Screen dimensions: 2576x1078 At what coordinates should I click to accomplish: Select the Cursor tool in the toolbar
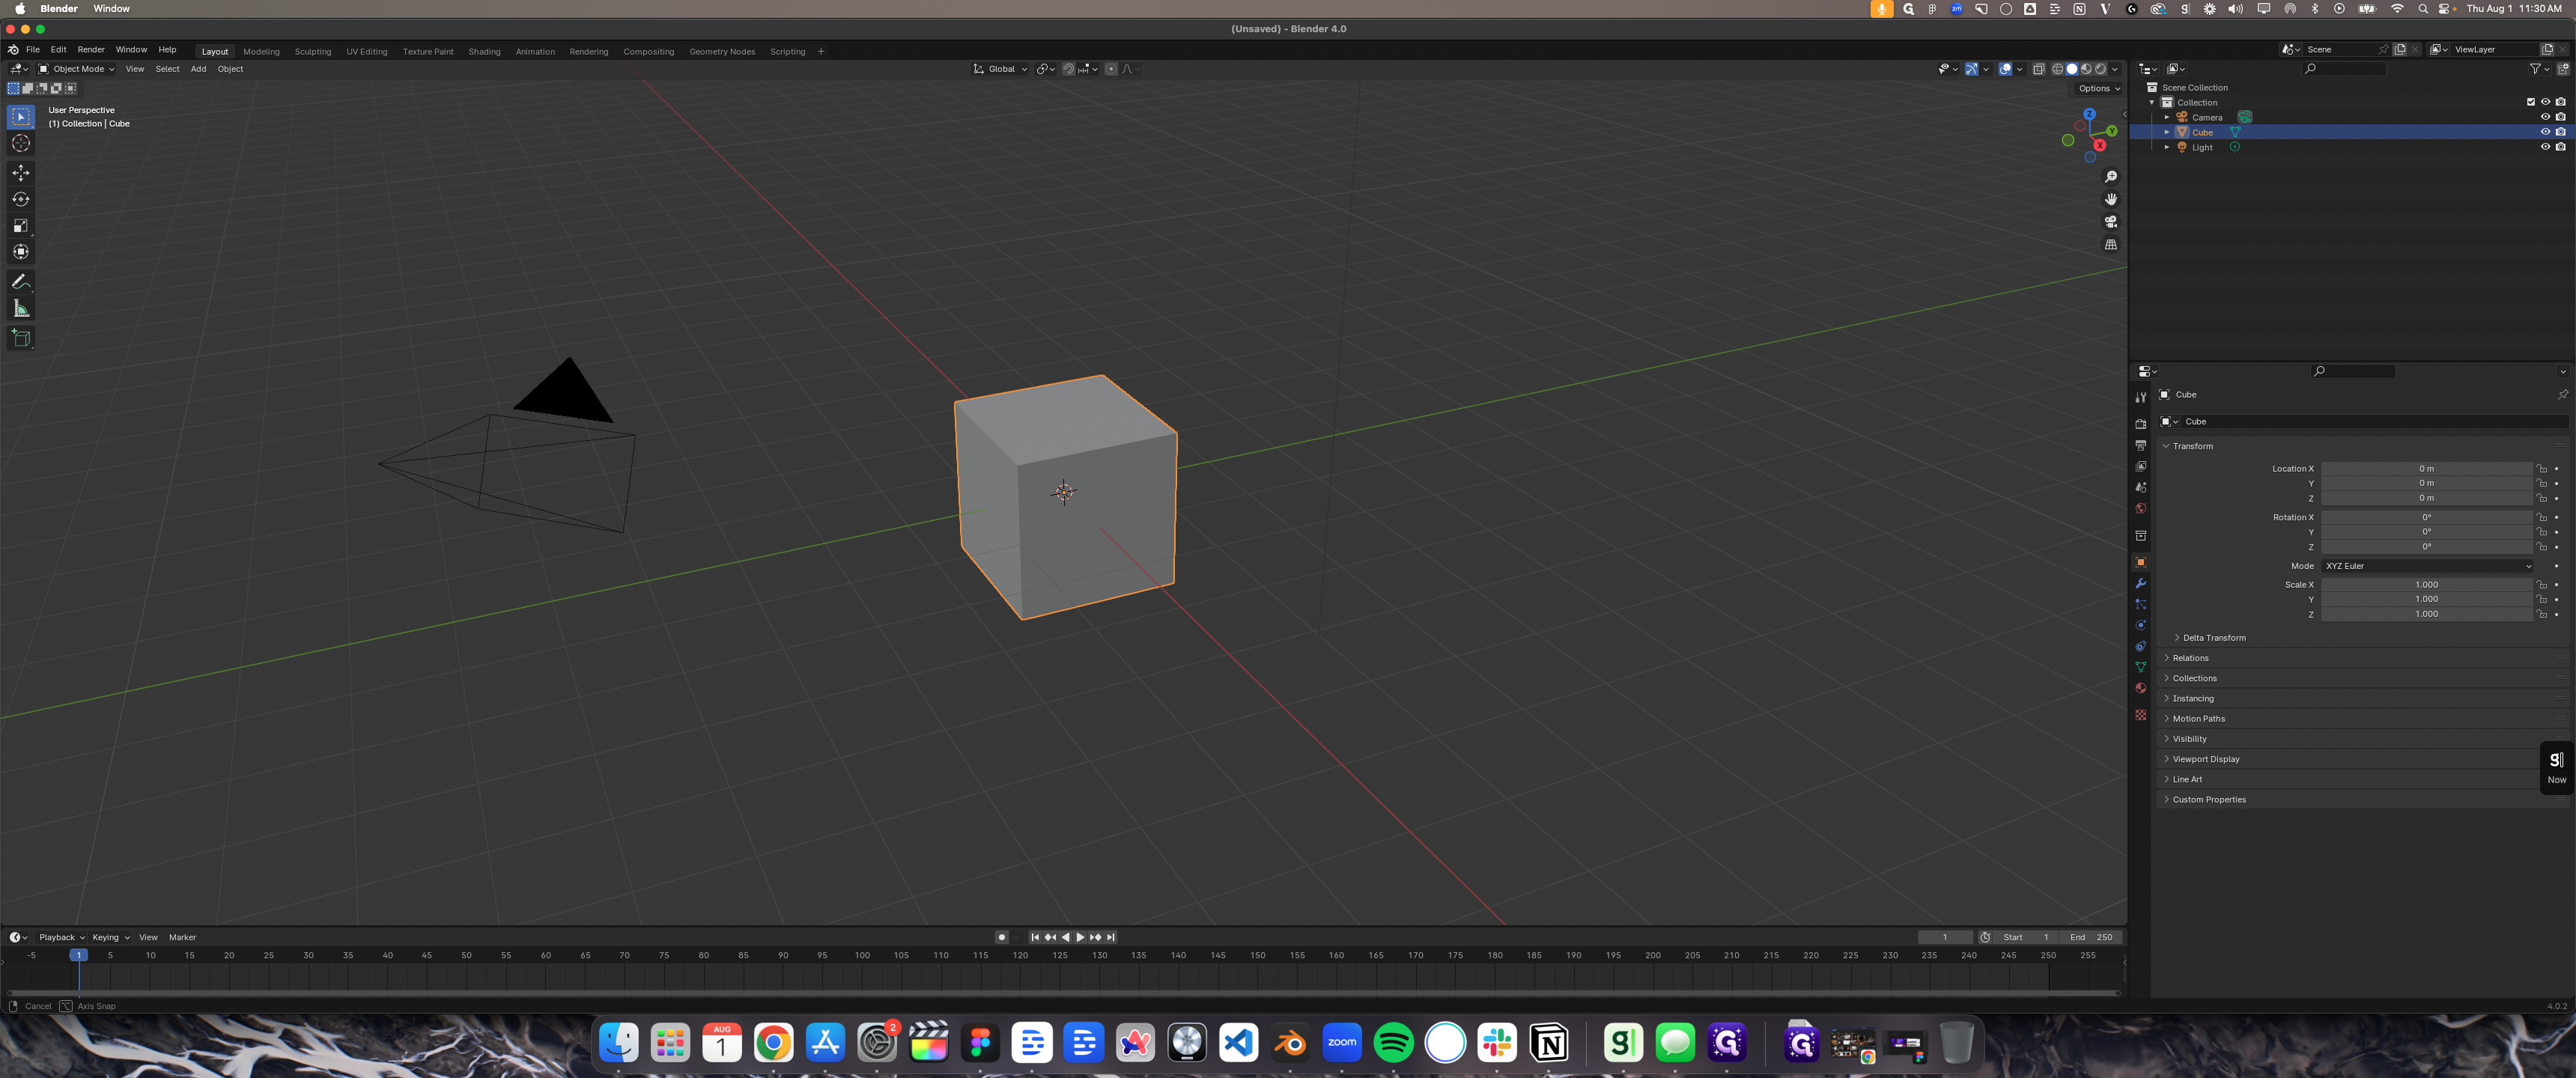click(20, 143)
